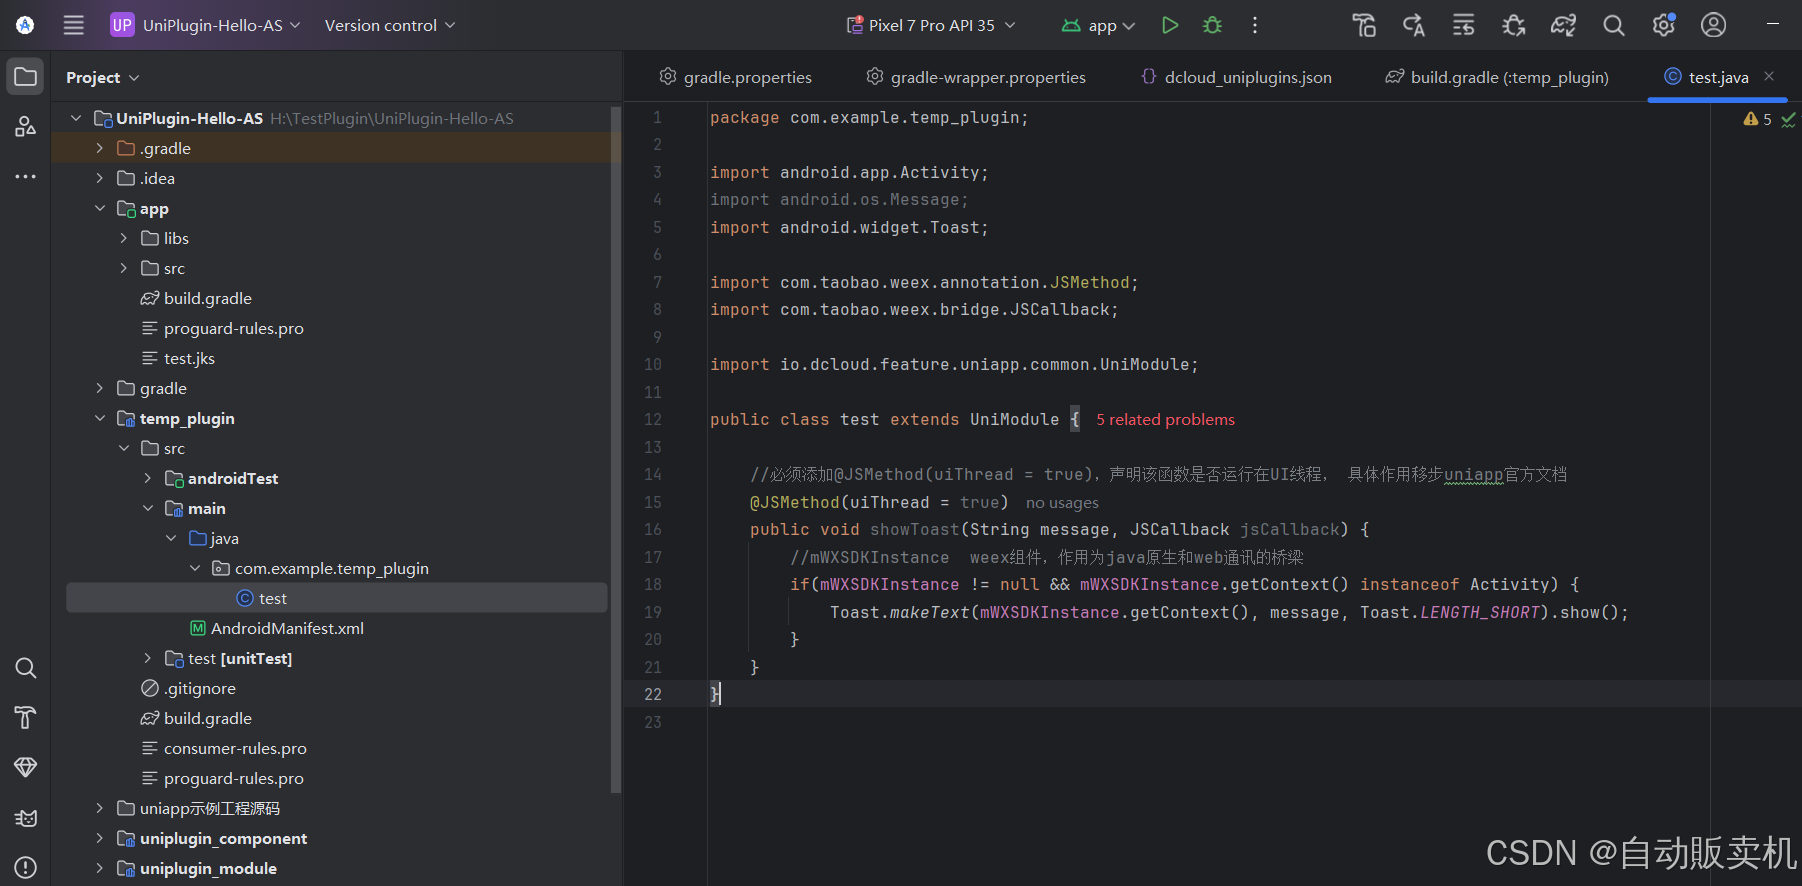1802x886 pixels.
Task: Open the app run configuration dropdown
Action: pos(1098,25)
